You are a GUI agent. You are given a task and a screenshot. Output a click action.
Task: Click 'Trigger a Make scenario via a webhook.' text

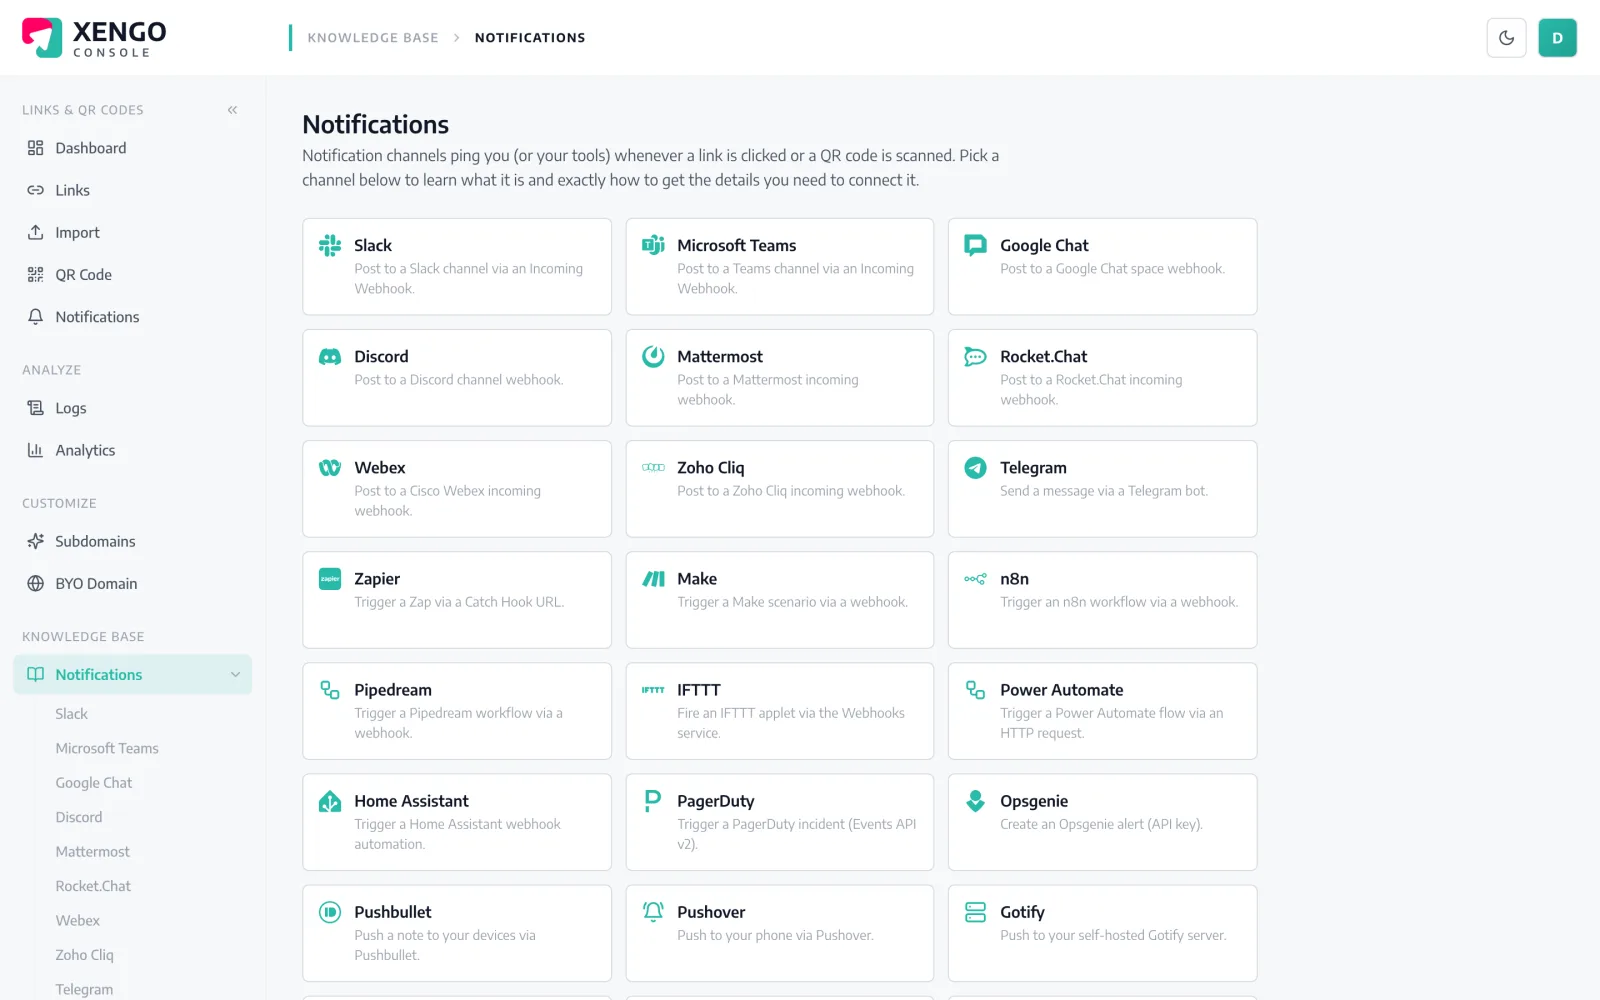792,602
